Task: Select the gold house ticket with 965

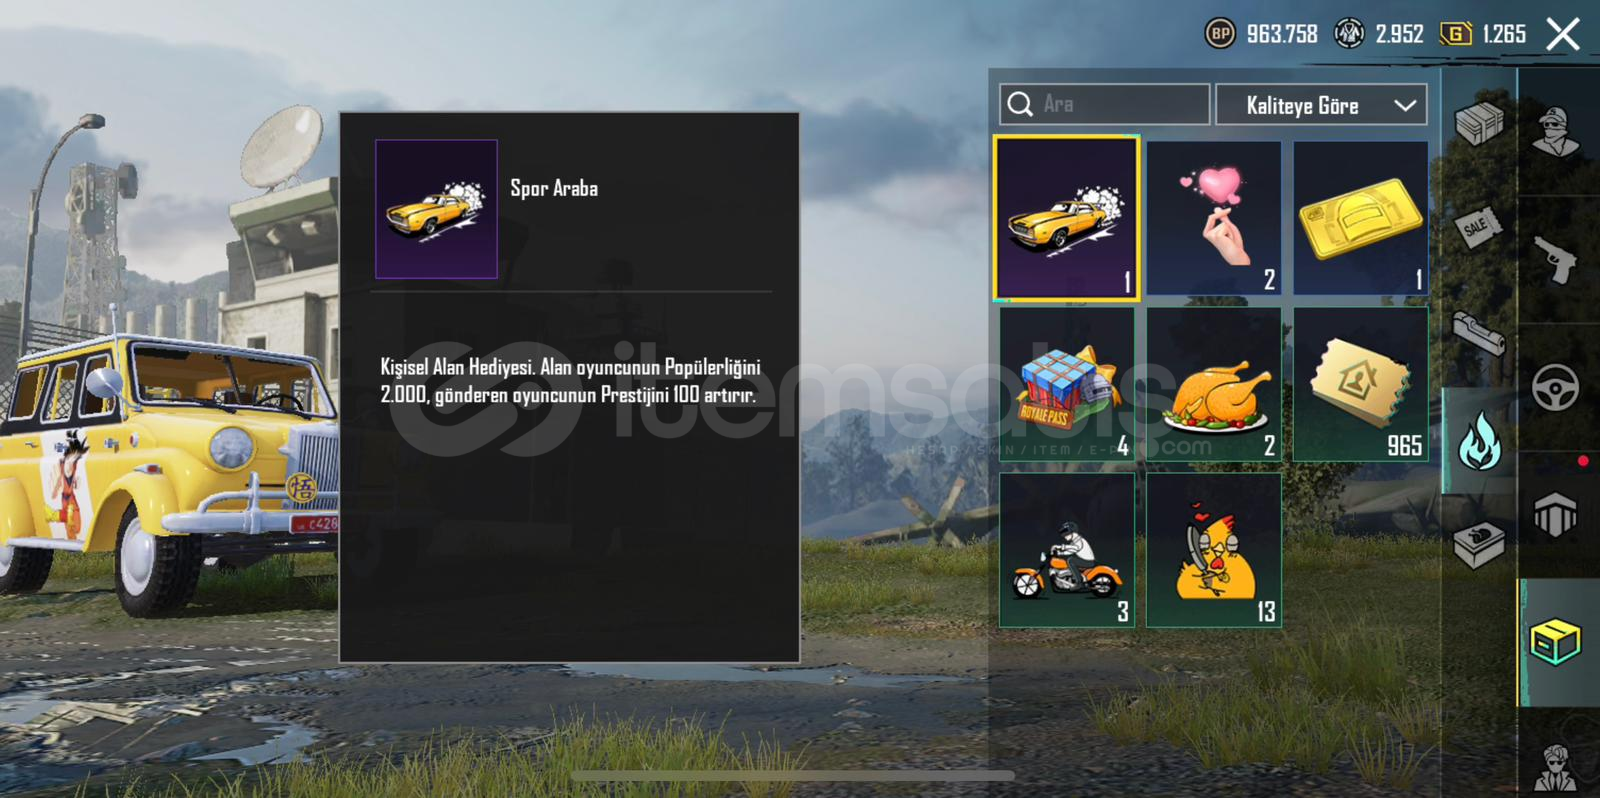Action: (1360, 384)
